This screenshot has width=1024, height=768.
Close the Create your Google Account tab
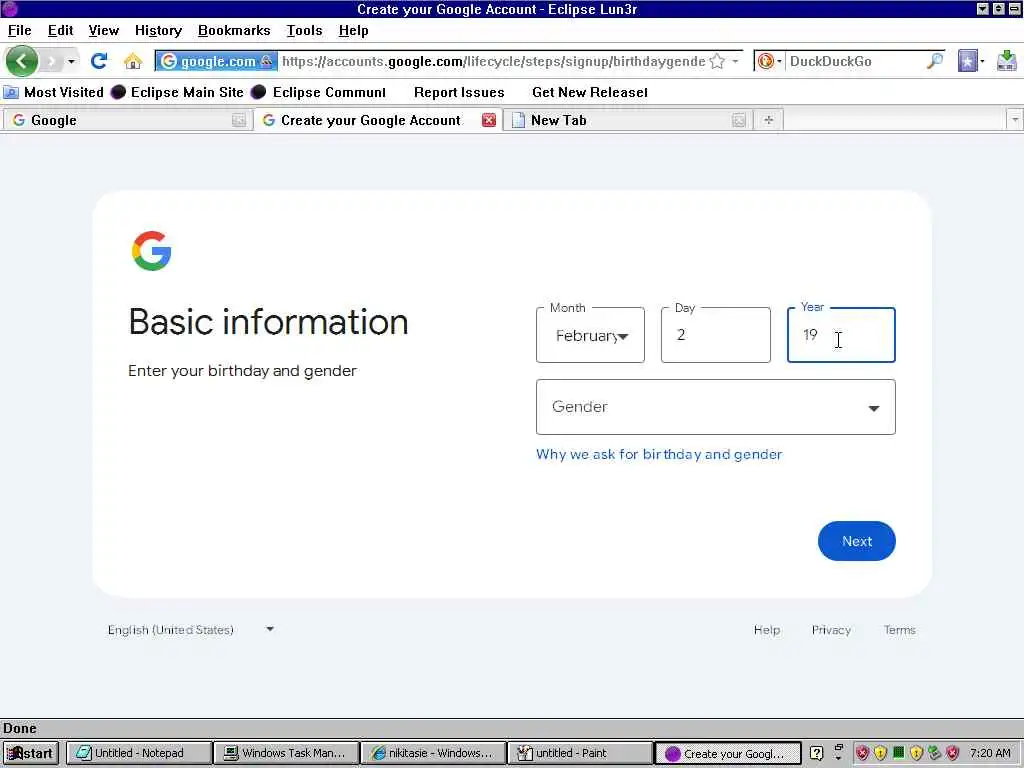tap(488, 120)
